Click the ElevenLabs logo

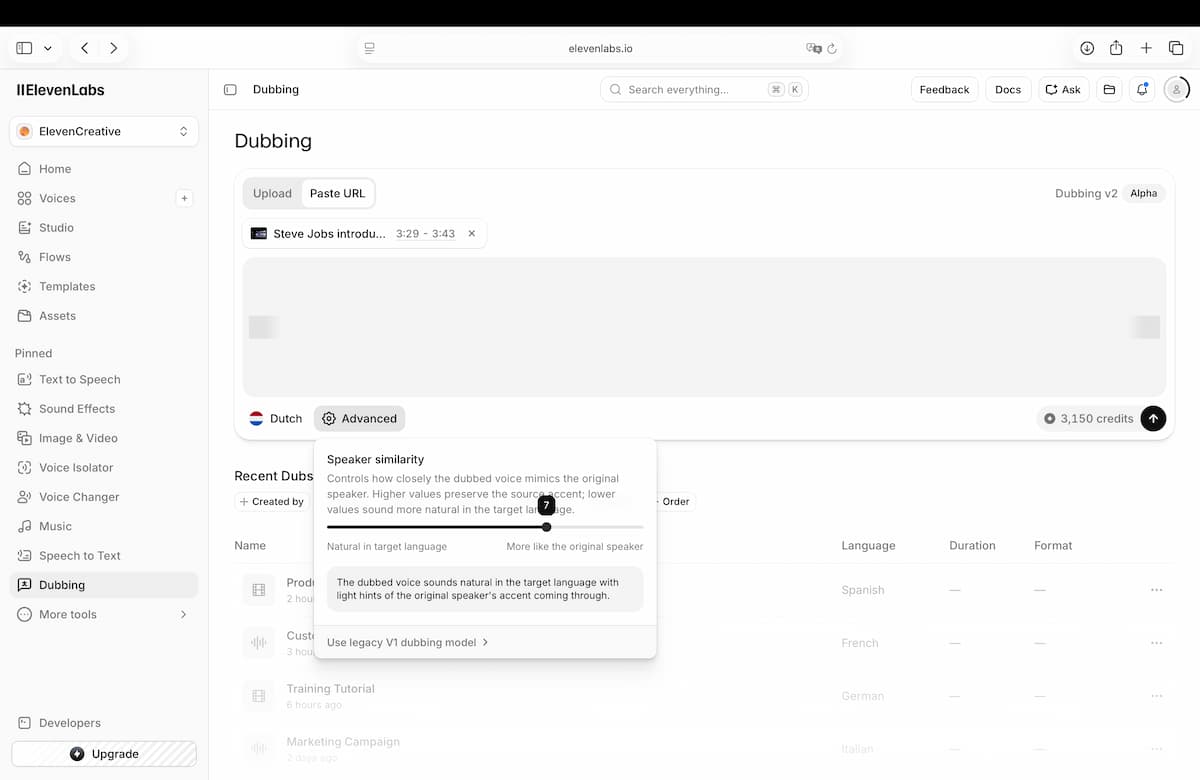(x=60, y=90)
